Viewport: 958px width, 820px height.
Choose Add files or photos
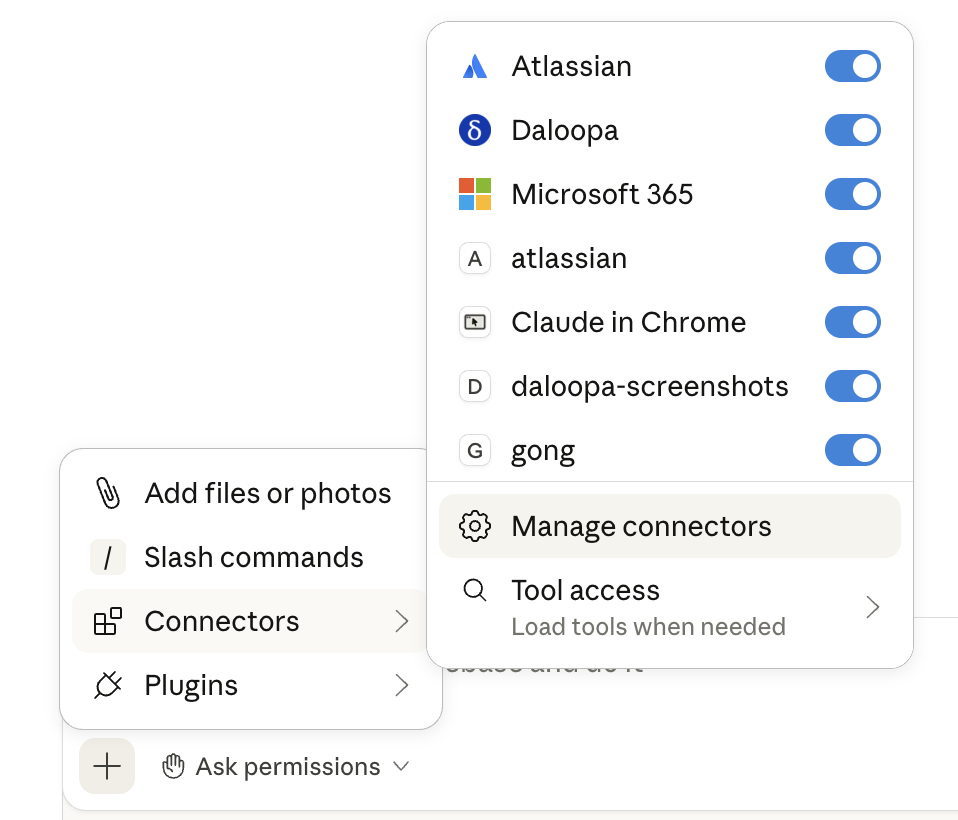click(x=267, y=493)
